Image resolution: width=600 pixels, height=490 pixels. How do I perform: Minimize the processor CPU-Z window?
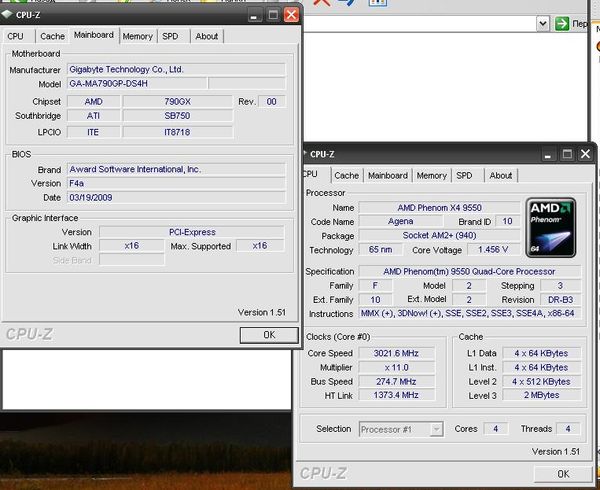click(x=548, y=154)
